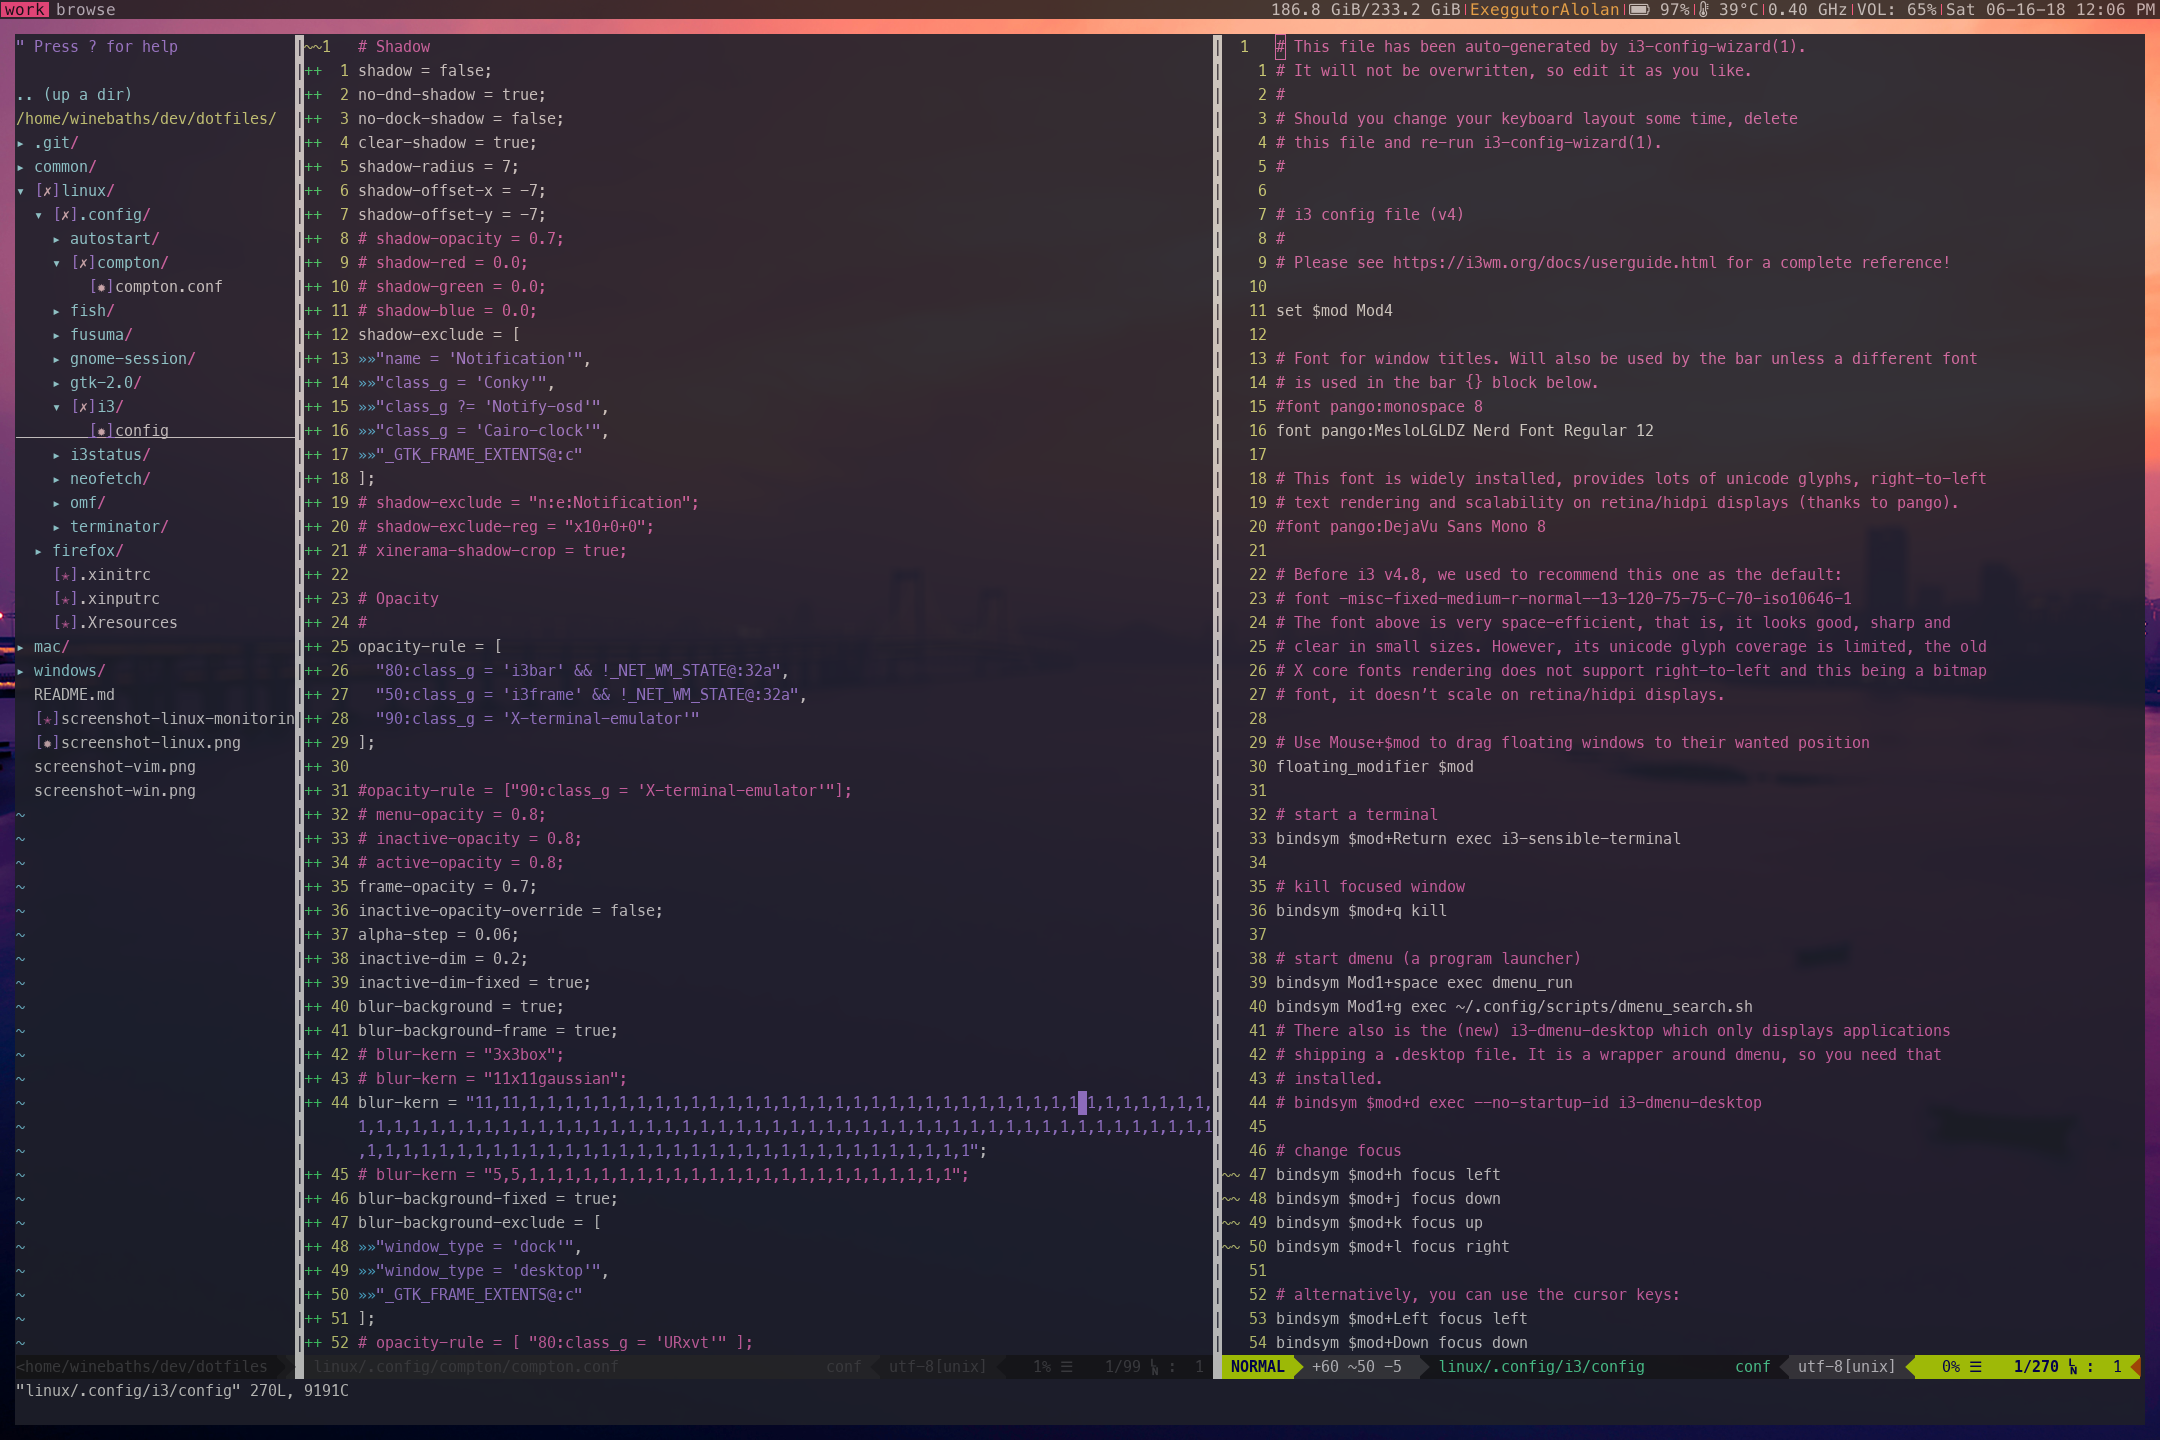Image resolution: width=2160 pixels, height=1440 pixels.
Task: Click the git flag marker beside compton.conf
Action: tap(101, 287)
